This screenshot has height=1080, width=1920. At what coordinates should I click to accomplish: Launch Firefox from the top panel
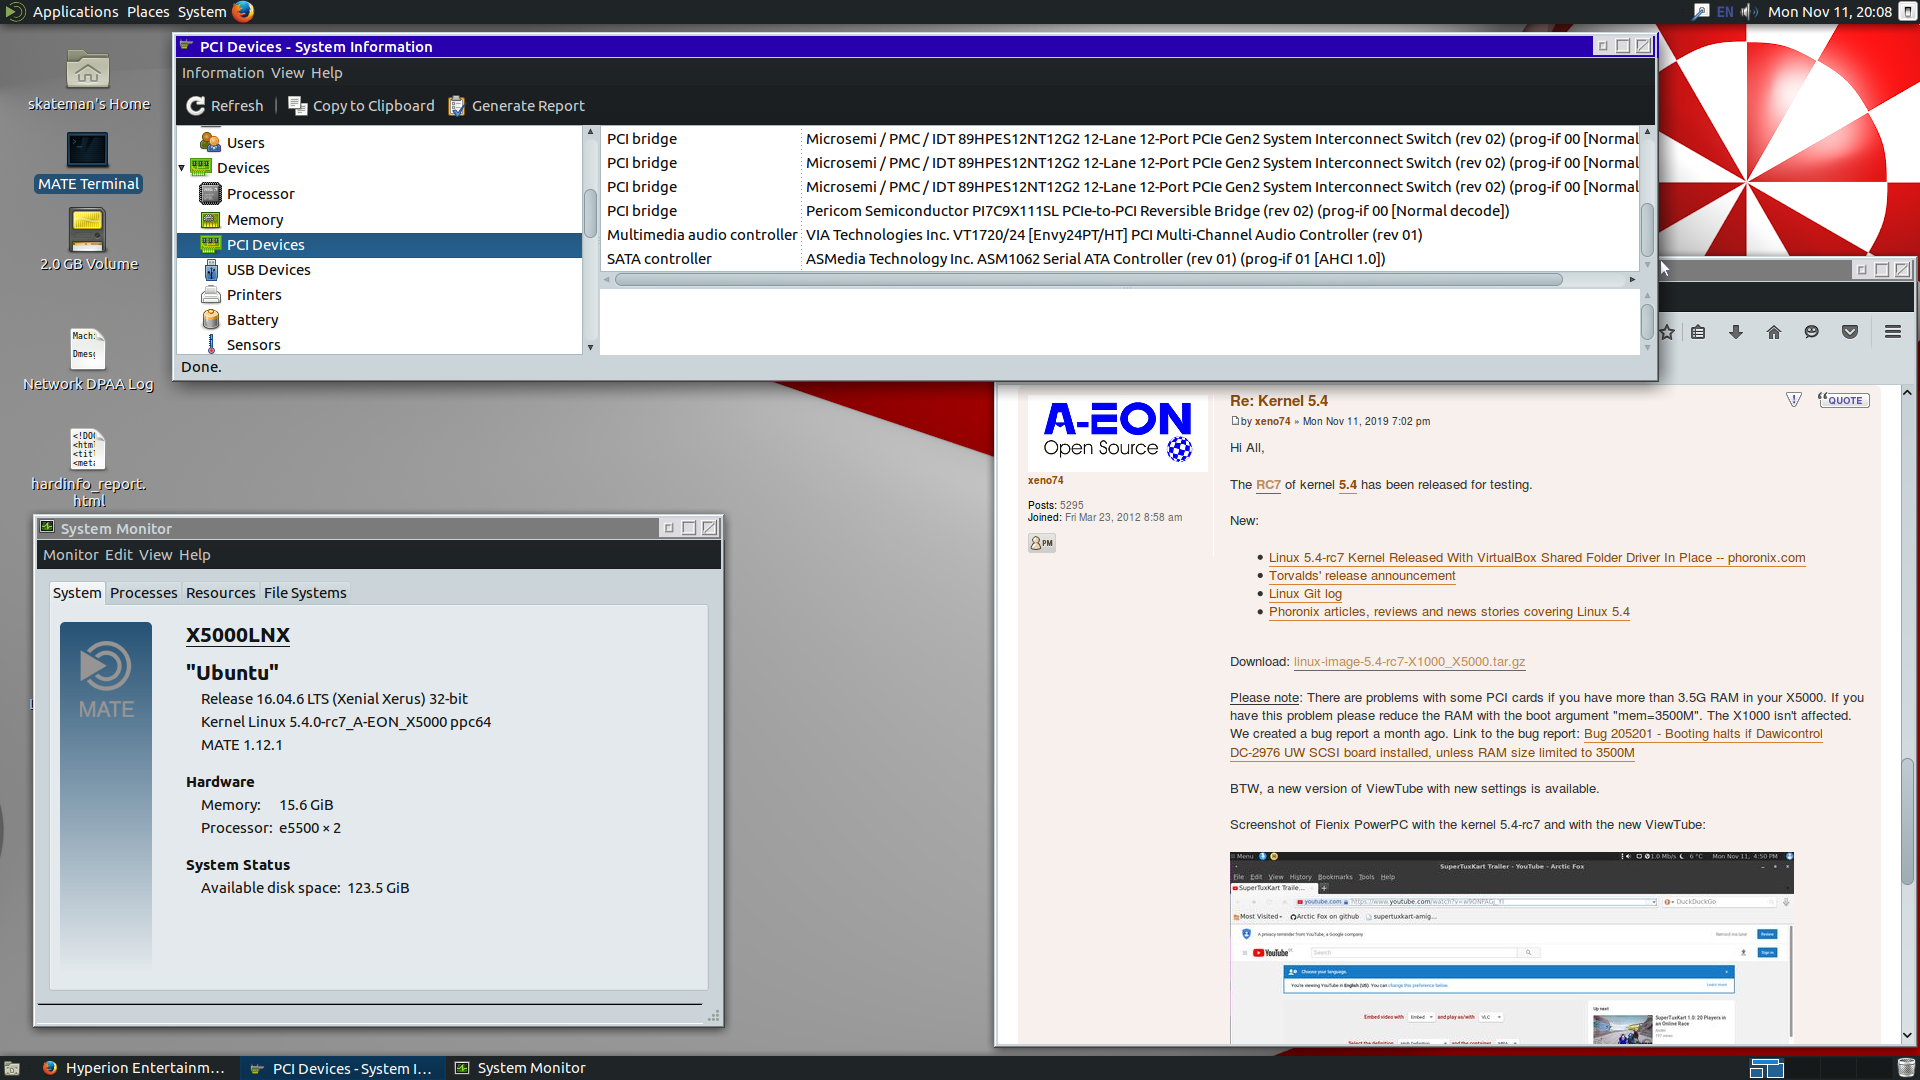click(243, 11)
